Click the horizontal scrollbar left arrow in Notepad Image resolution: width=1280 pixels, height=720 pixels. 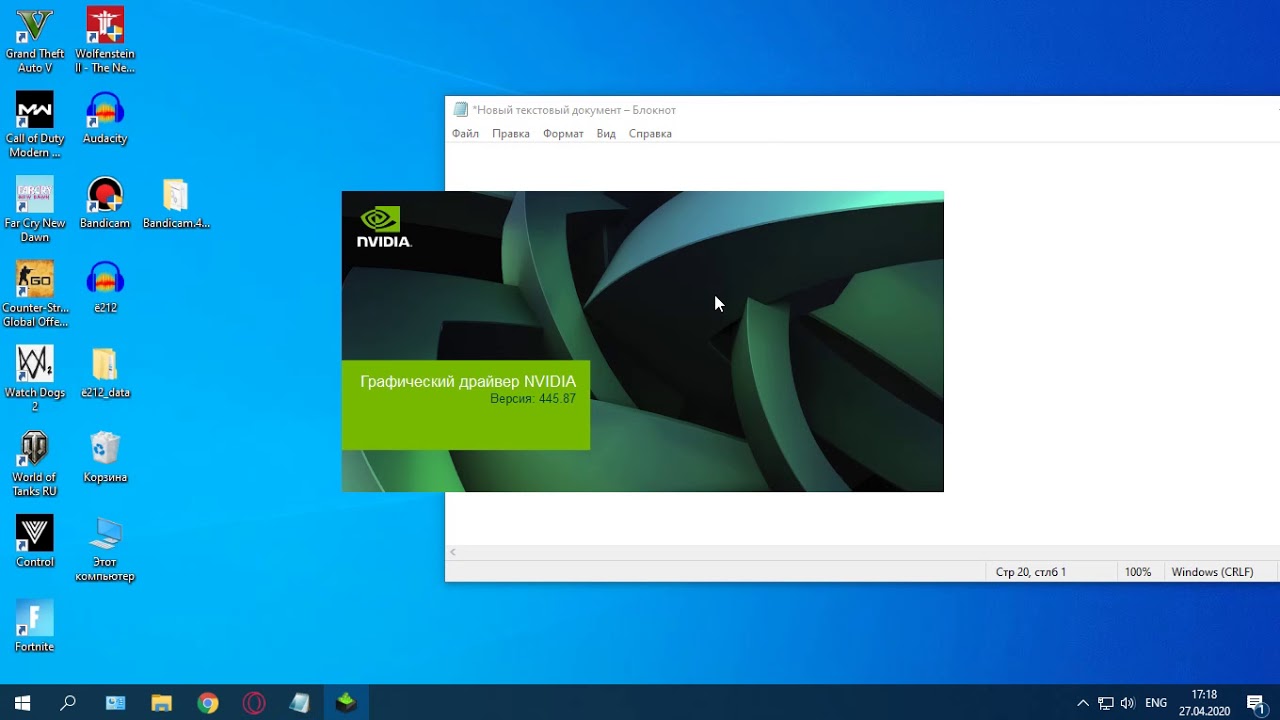(x=453, y=552)
